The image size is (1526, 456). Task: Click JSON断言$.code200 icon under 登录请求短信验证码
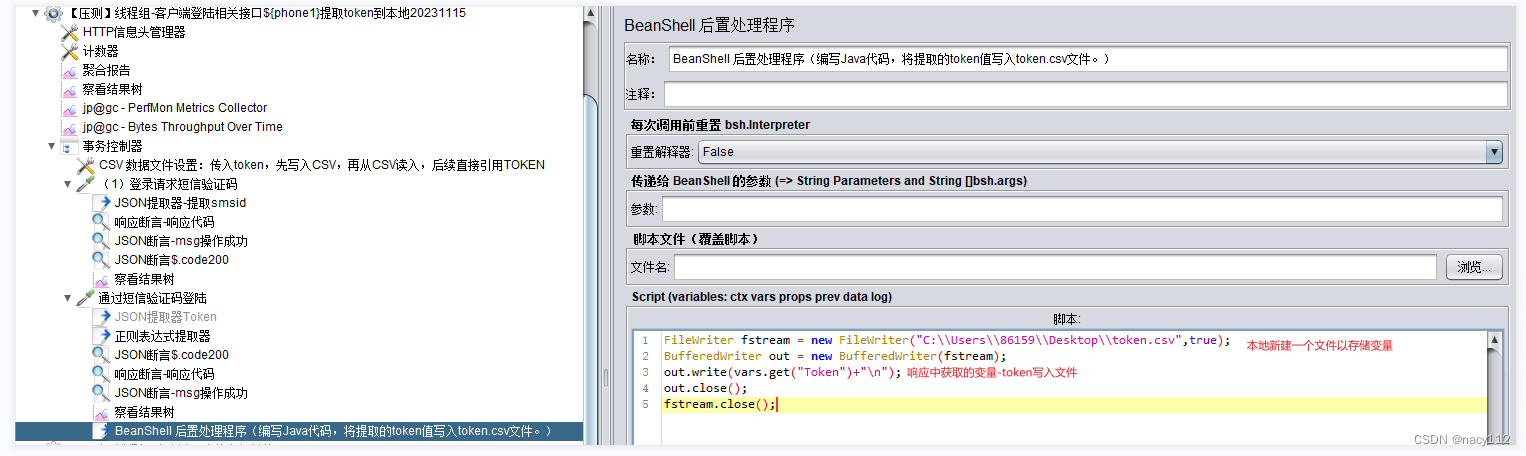click(101, 260)
